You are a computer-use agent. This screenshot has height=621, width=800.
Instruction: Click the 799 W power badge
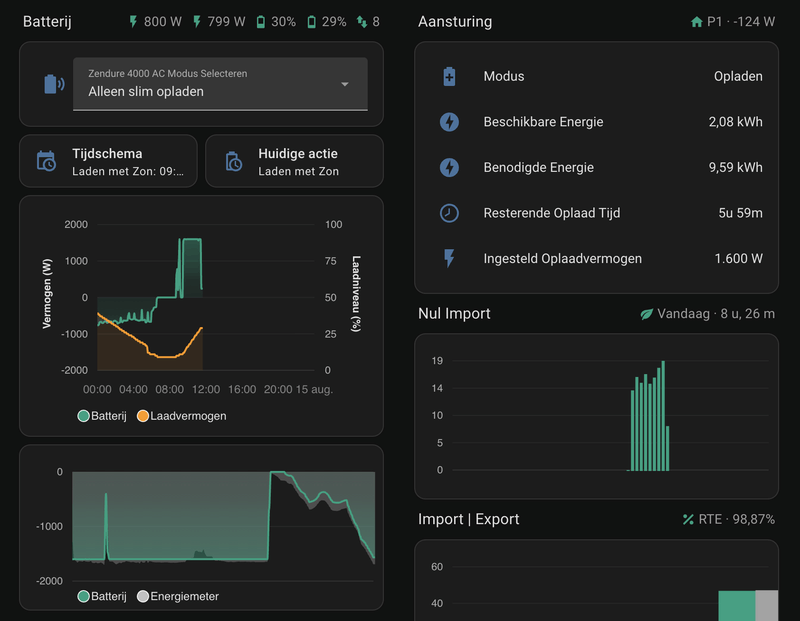click(x=219, y=22)
